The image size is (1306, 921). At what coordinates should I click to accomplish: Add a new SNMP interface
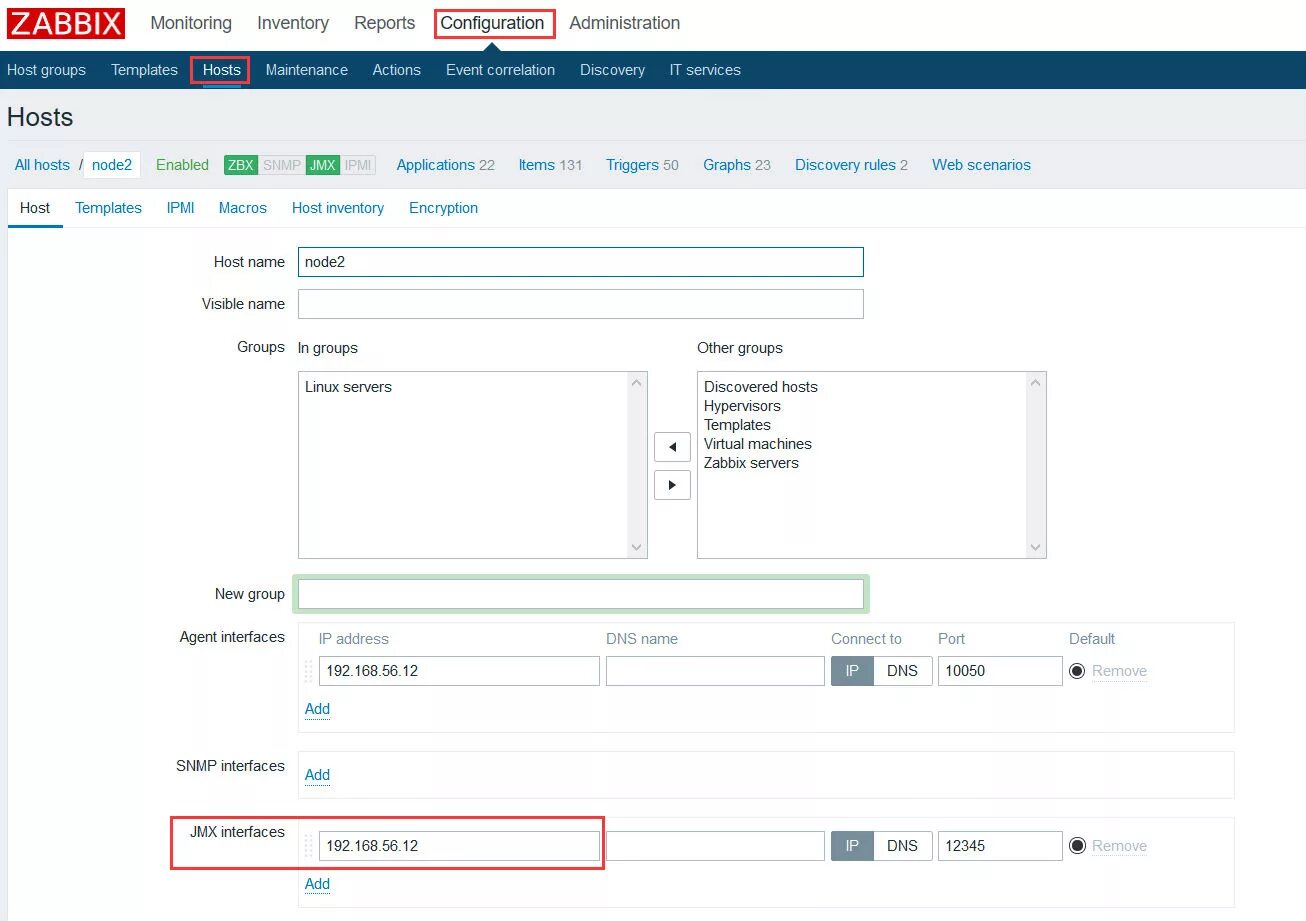pos(317,775)
